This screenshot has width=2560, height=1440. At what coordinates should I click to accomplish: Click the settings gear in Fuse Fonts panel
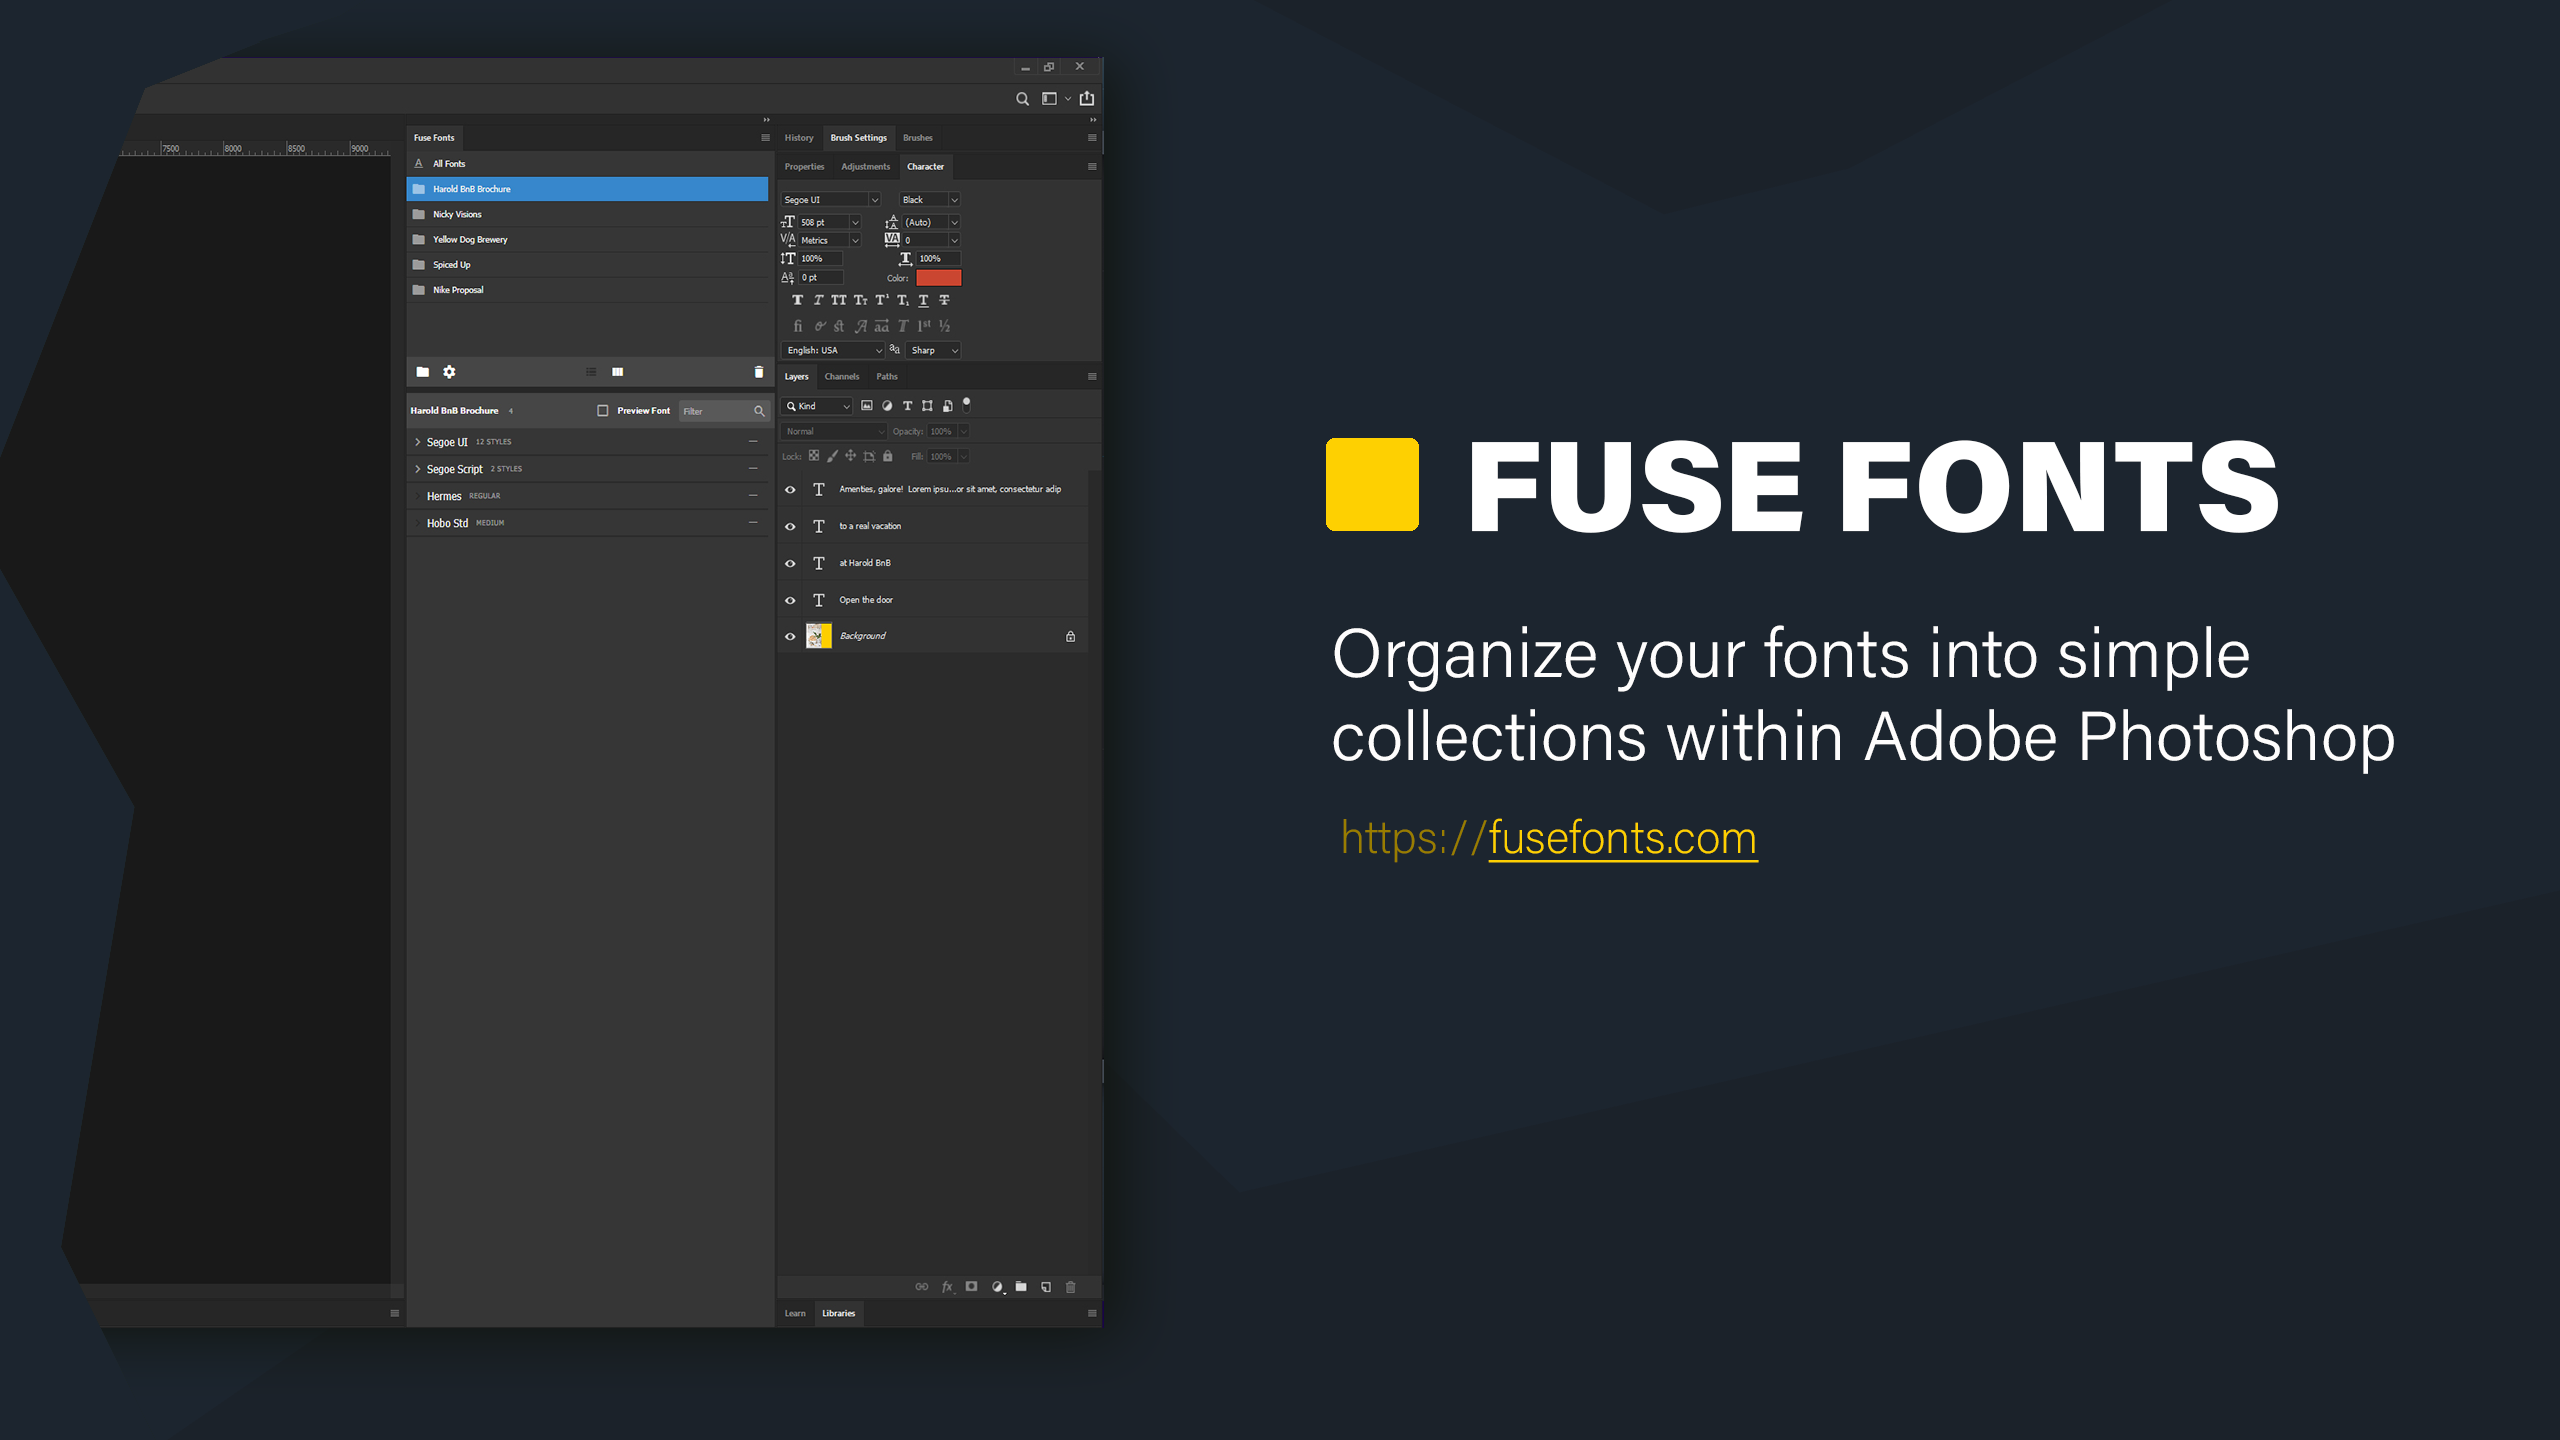coord(449,371)
